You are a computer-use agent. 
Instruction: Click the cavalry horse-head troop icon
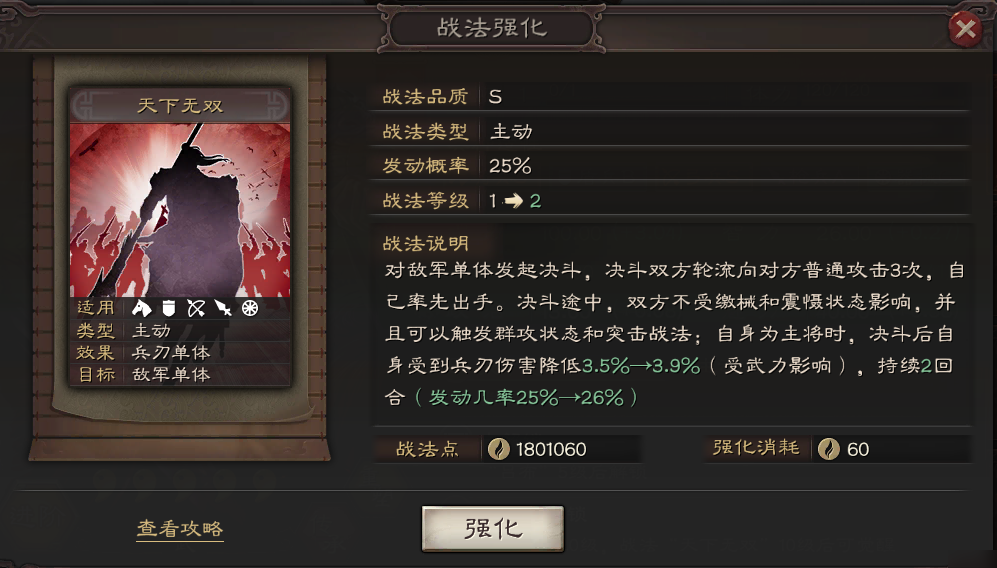[x=141, y=308]
